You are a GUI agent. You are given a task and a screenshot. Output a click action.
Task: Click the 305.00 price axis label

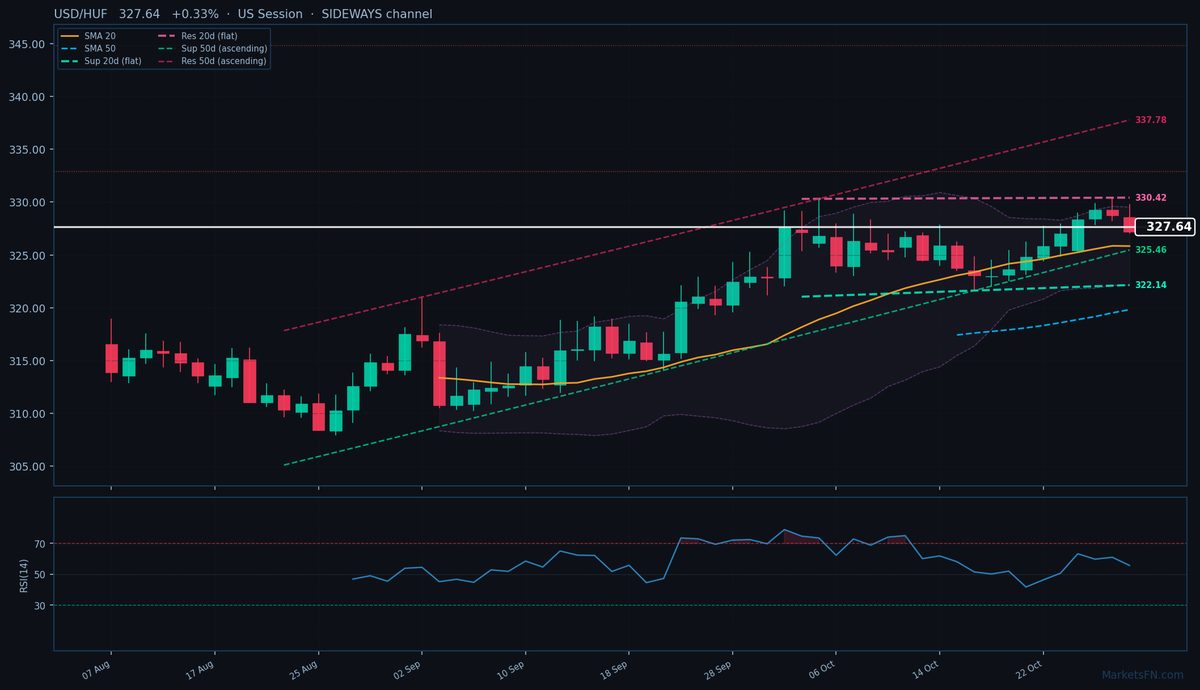26,467
